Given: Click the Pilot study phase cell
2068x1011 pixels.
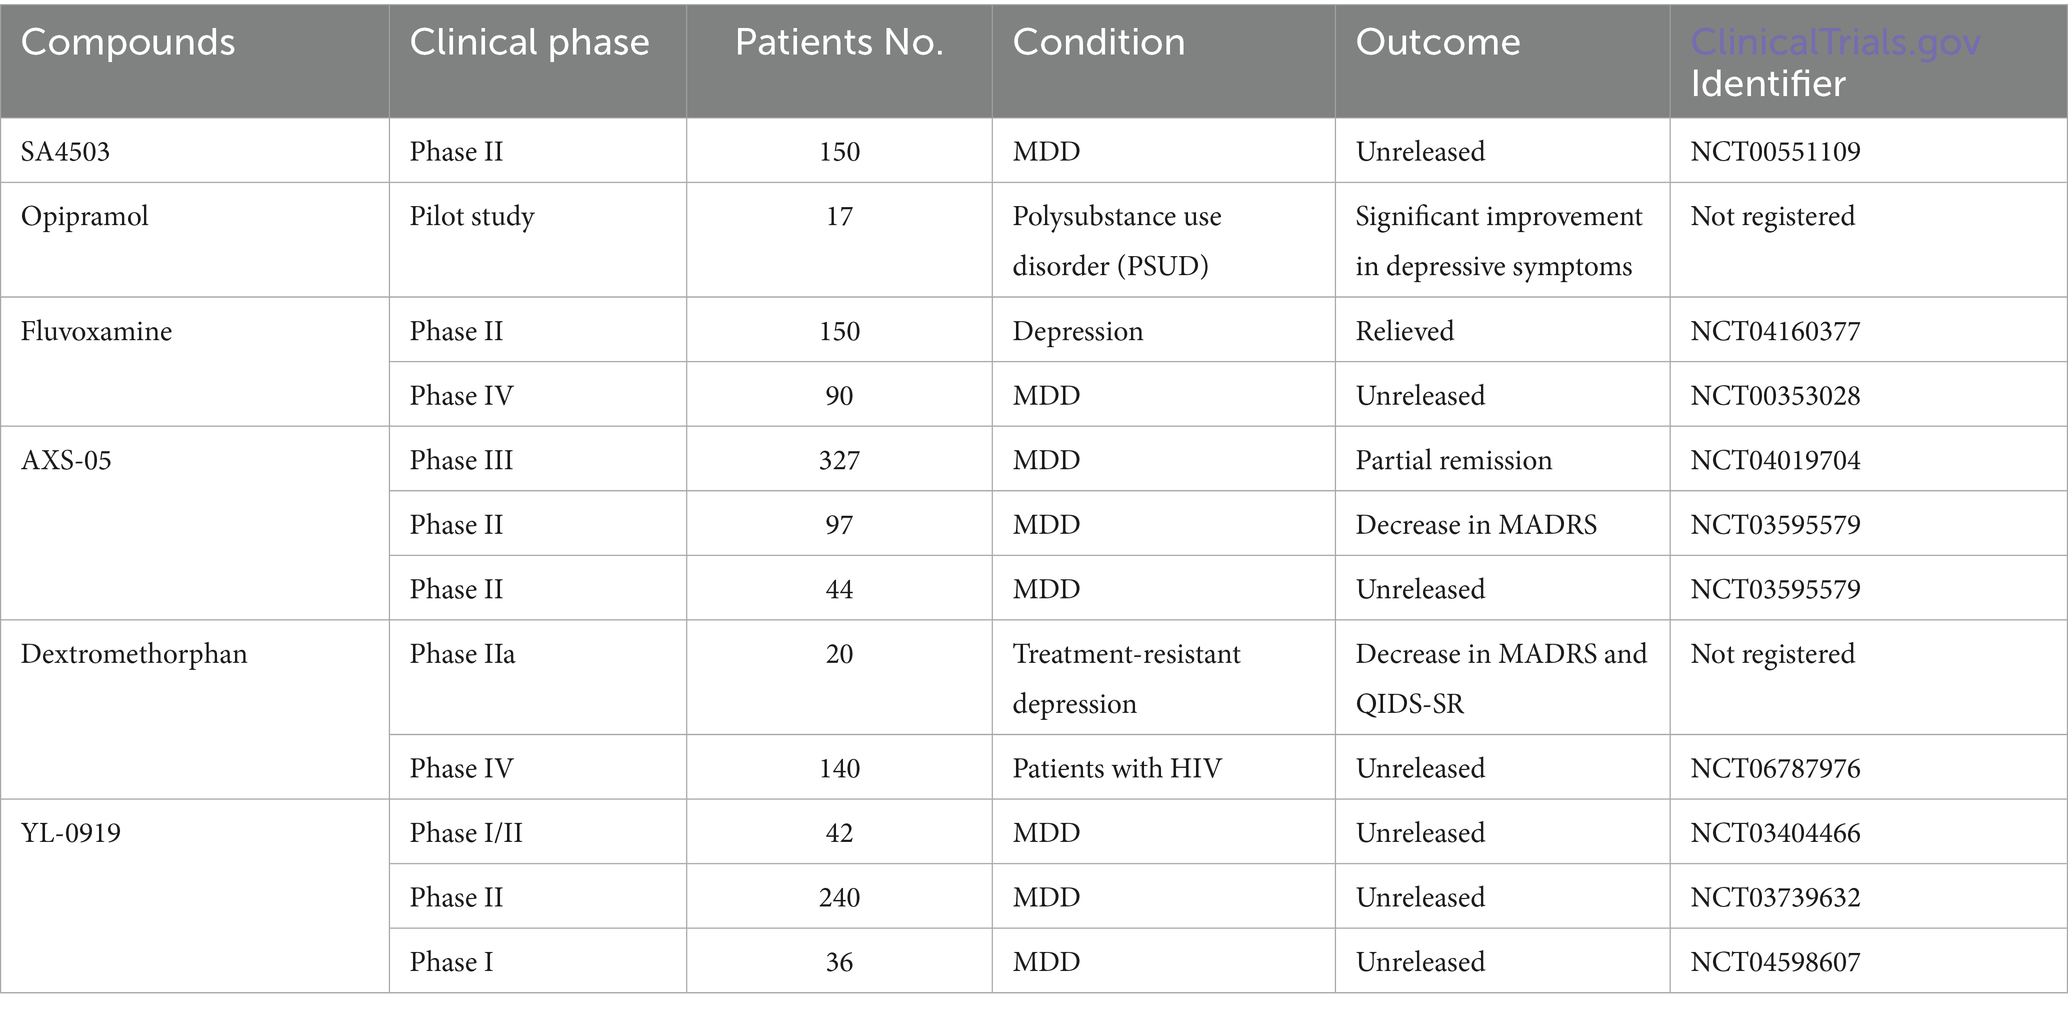Looking at the screenshot, I should (x=472, y=217).
